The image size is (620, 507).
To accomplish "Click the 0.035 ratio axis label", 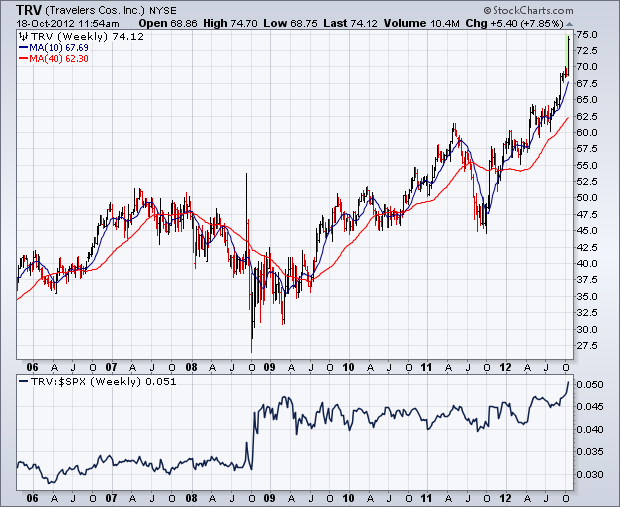I will [x=590, y=452].
